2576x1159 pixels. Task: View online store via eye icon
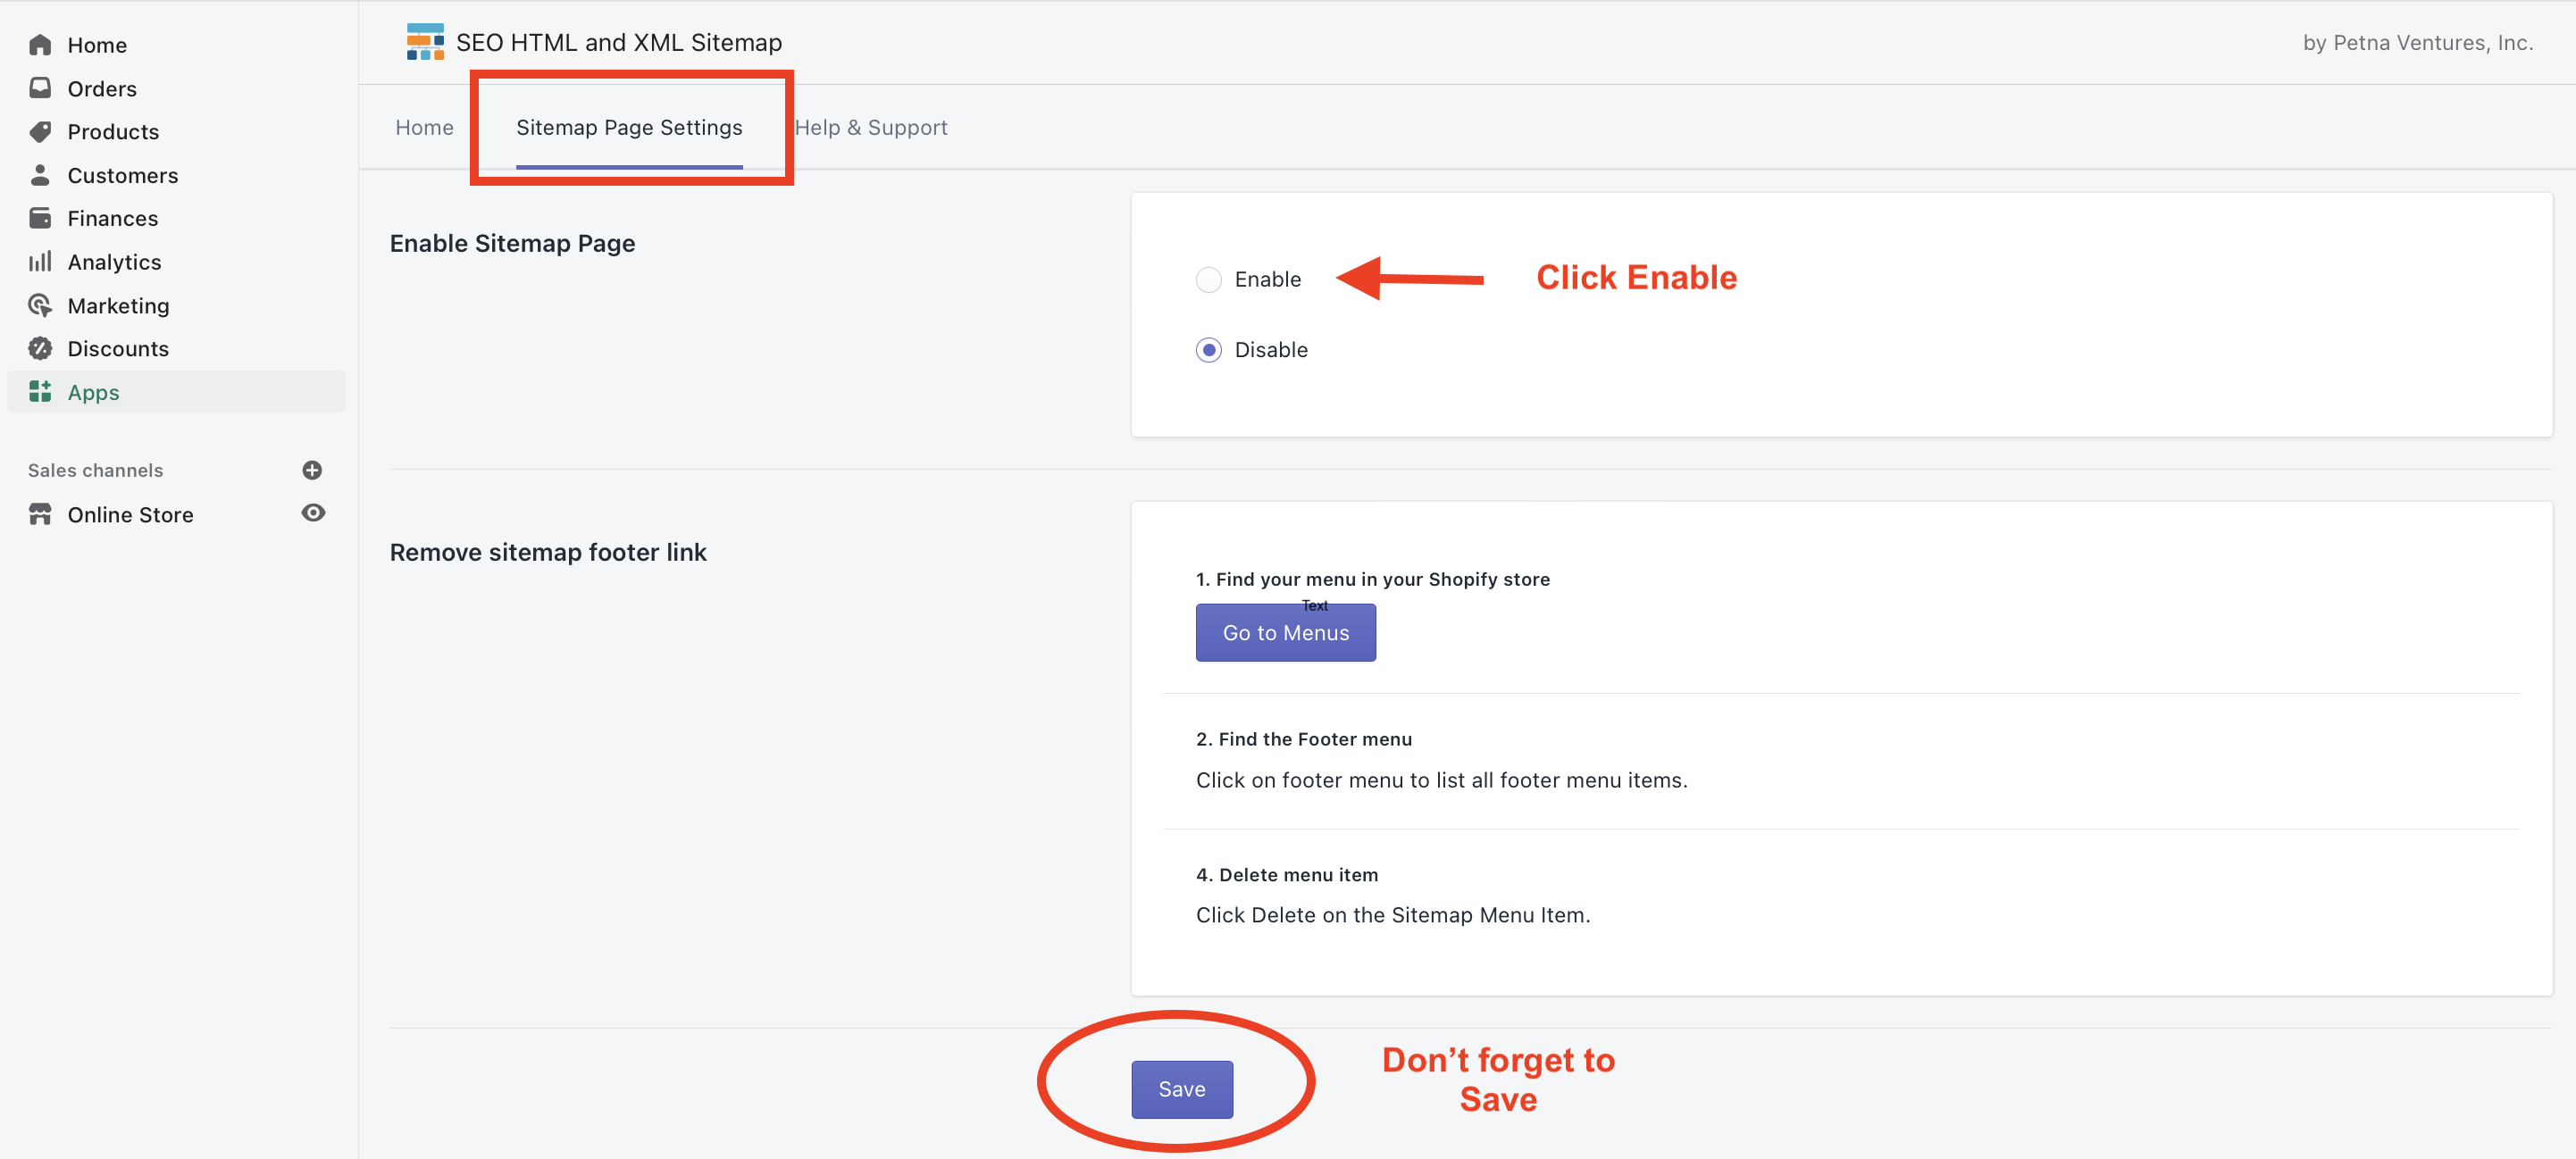tap(313, 513)
